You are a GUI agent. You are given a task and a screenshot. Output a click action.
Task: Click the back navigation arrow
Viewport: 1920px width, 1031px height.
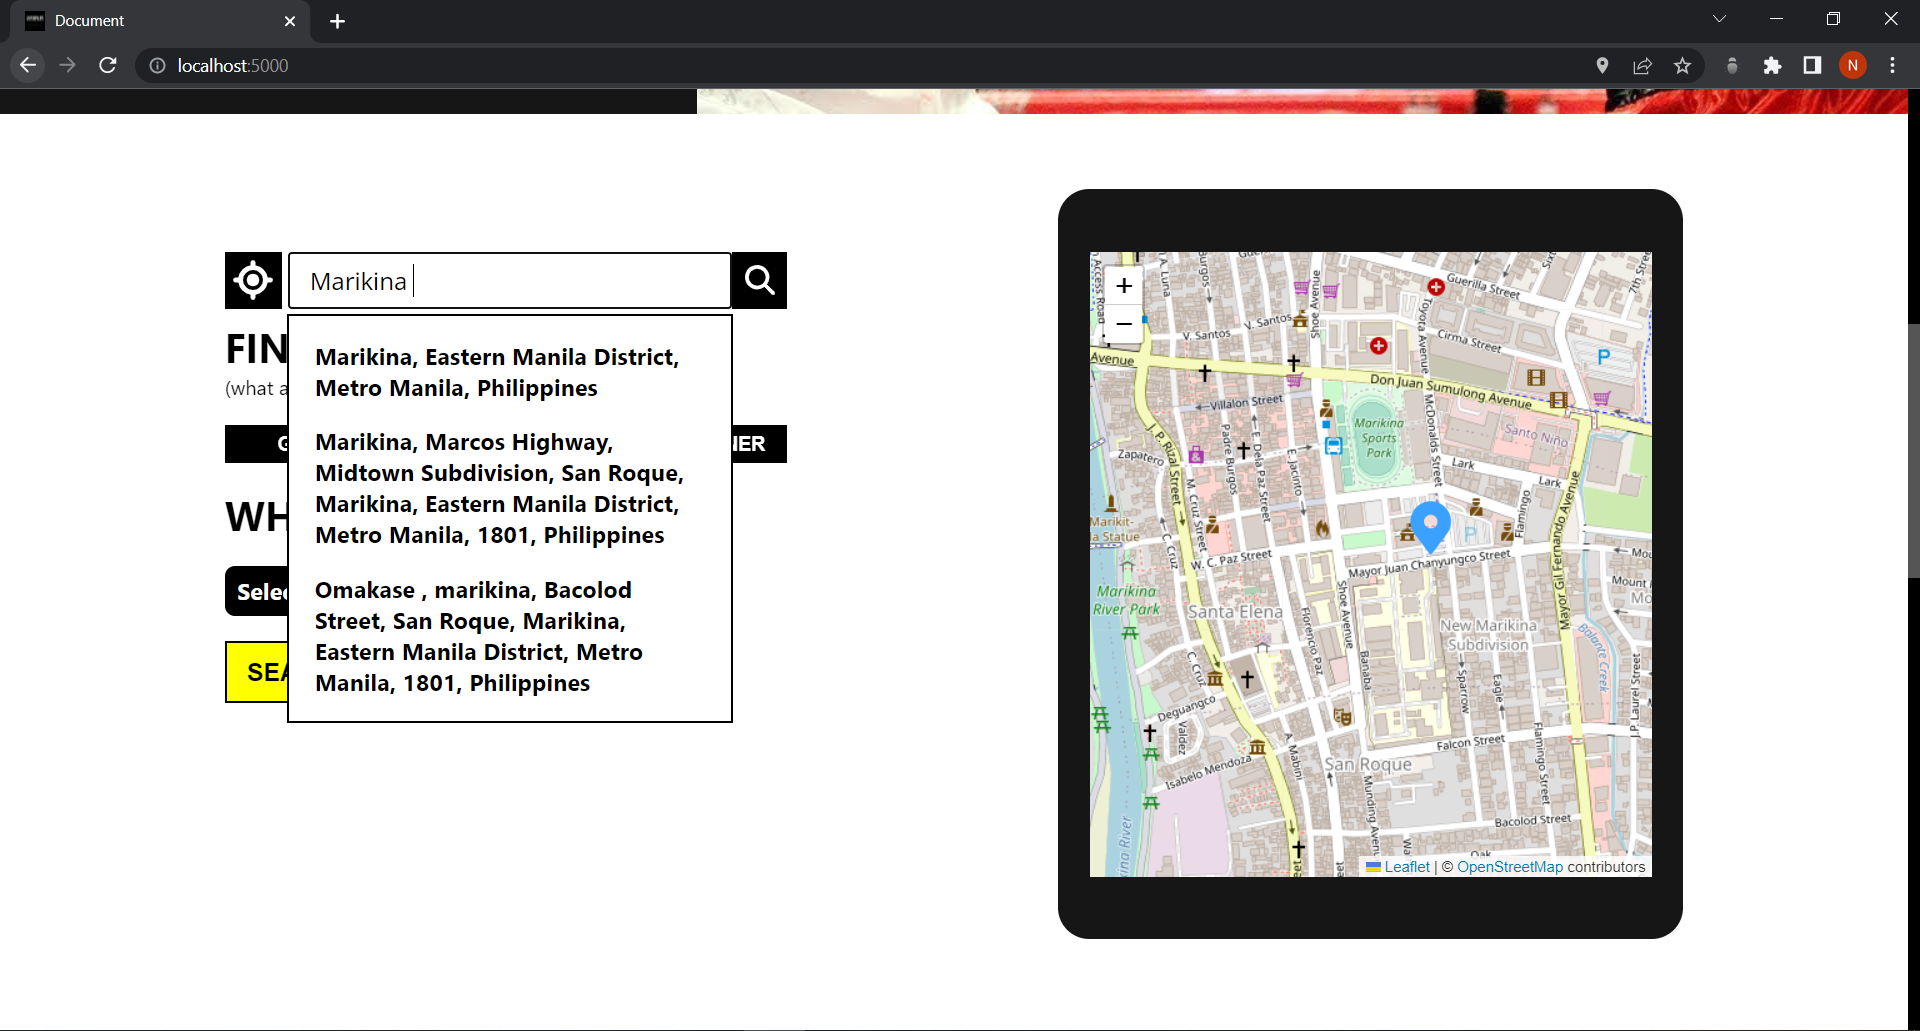click(x=27, y=65)
